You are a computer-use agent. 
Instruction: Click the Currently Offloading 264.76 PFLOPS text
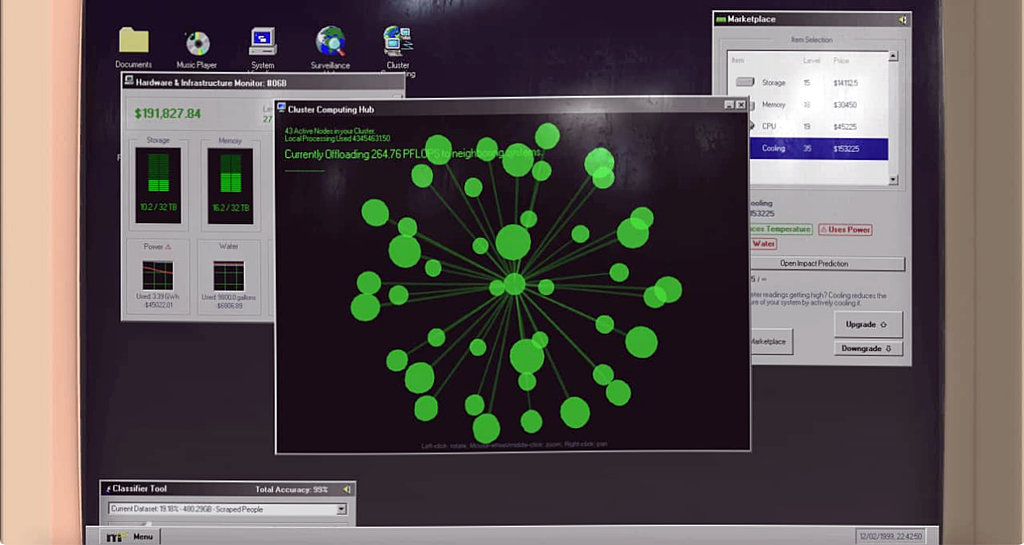[413, 154]
